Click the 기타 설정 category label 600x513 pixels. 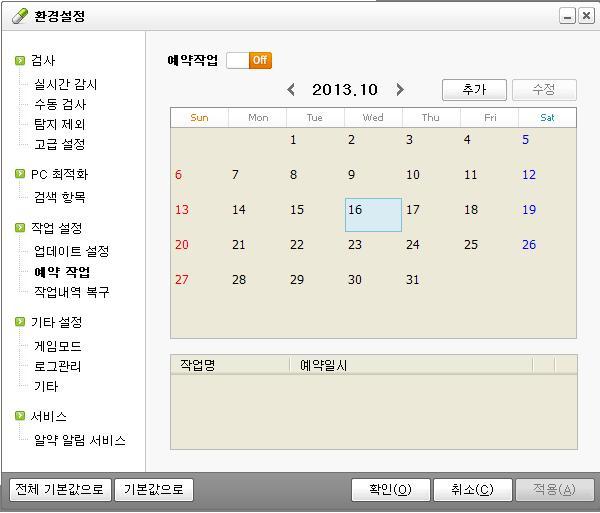point(56,322)
